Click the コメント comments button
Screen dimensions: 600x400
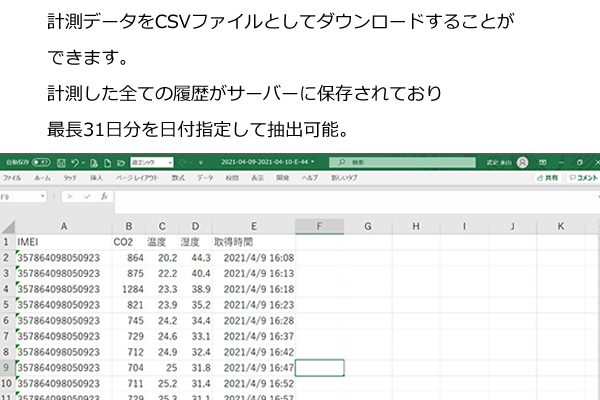point(583,178)
